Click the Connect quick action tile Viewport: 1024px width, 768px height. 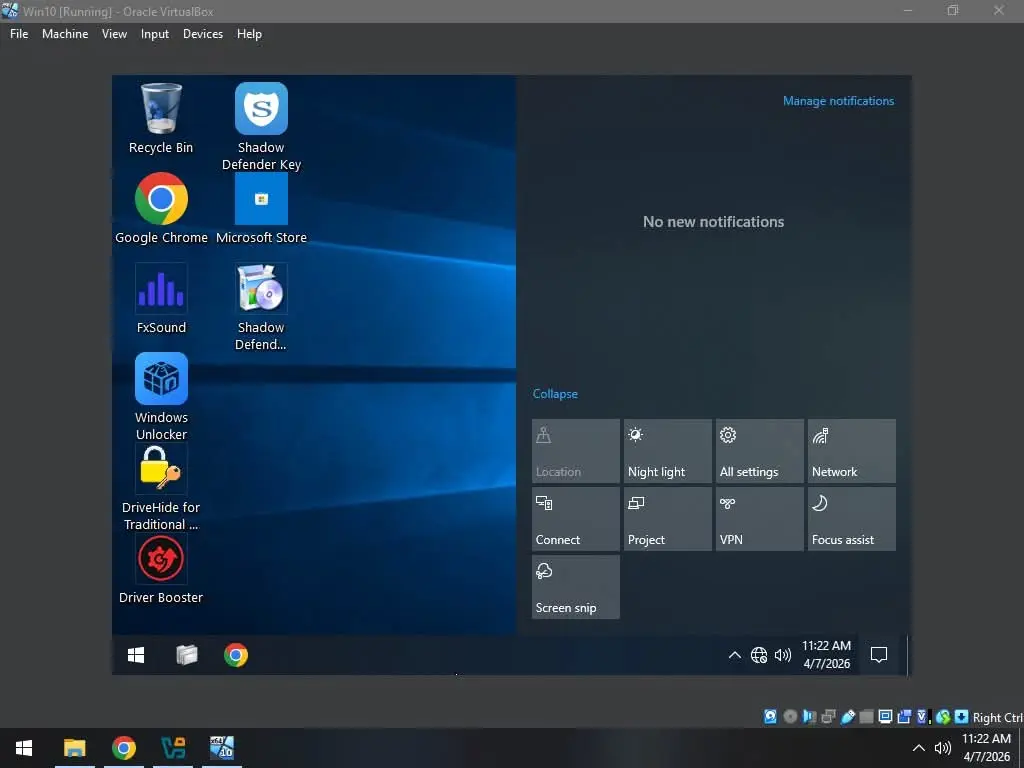click(x=575, y=519)
